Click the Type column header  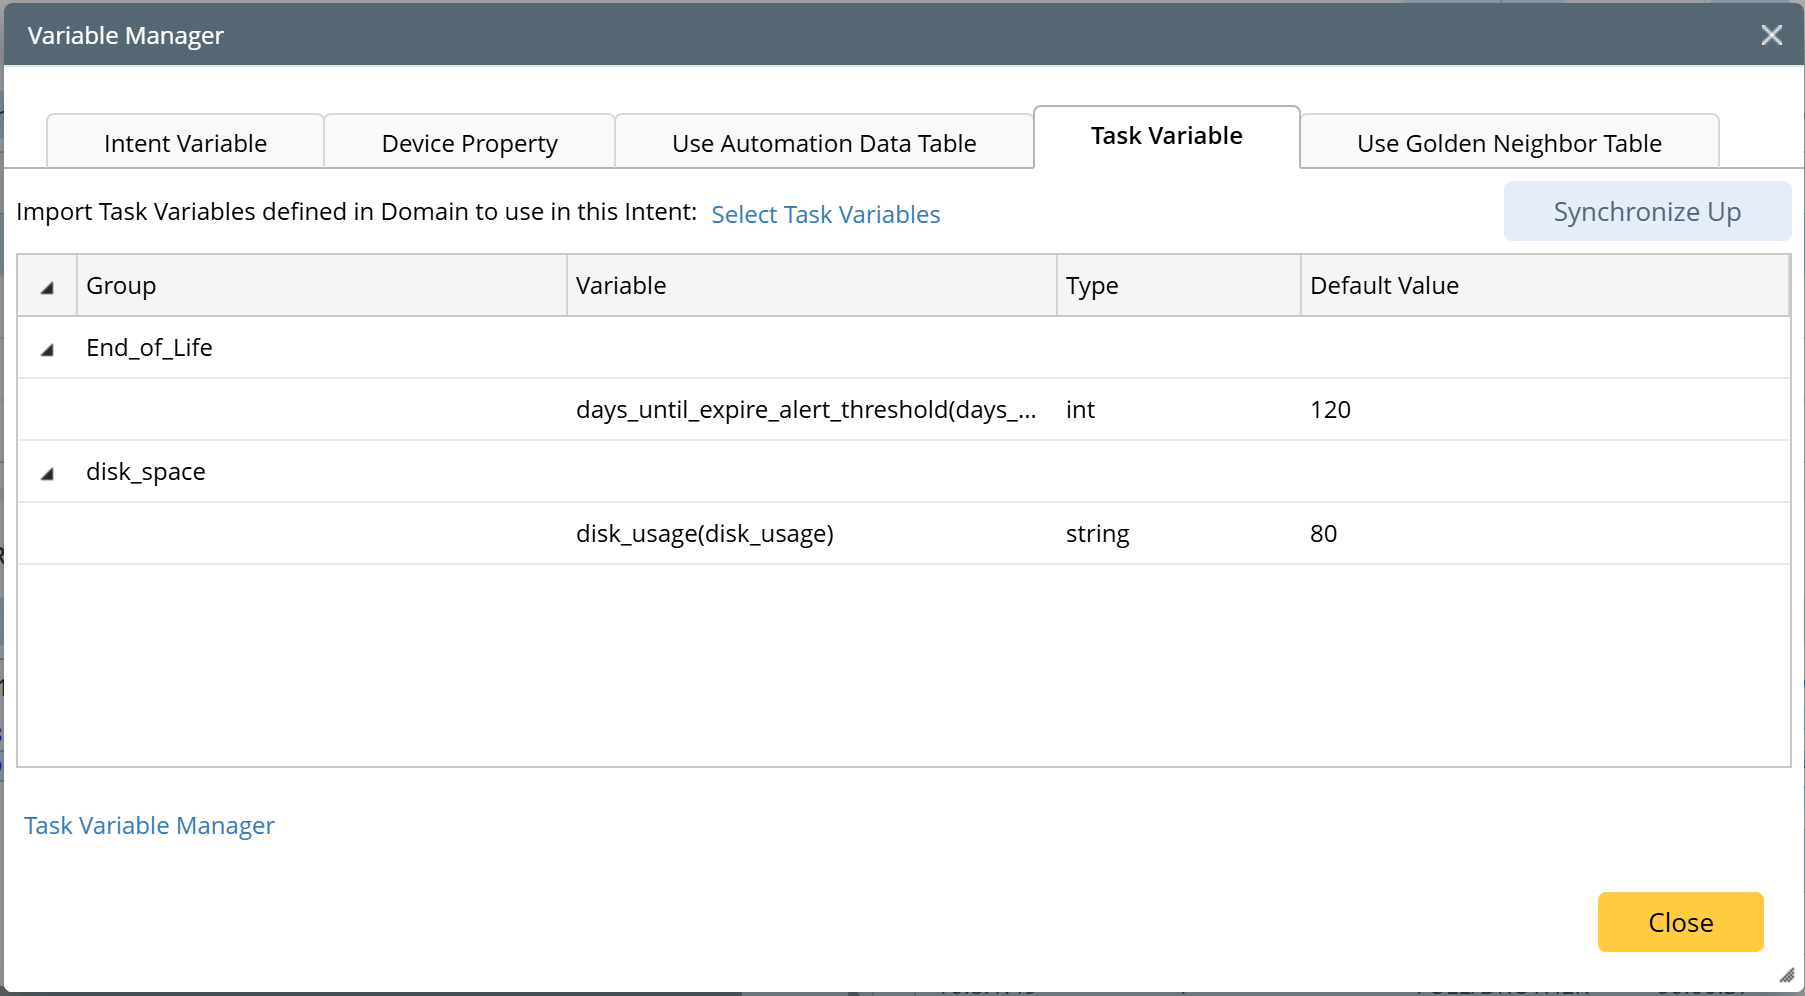pyautogui.click(x=1091, y=286)
